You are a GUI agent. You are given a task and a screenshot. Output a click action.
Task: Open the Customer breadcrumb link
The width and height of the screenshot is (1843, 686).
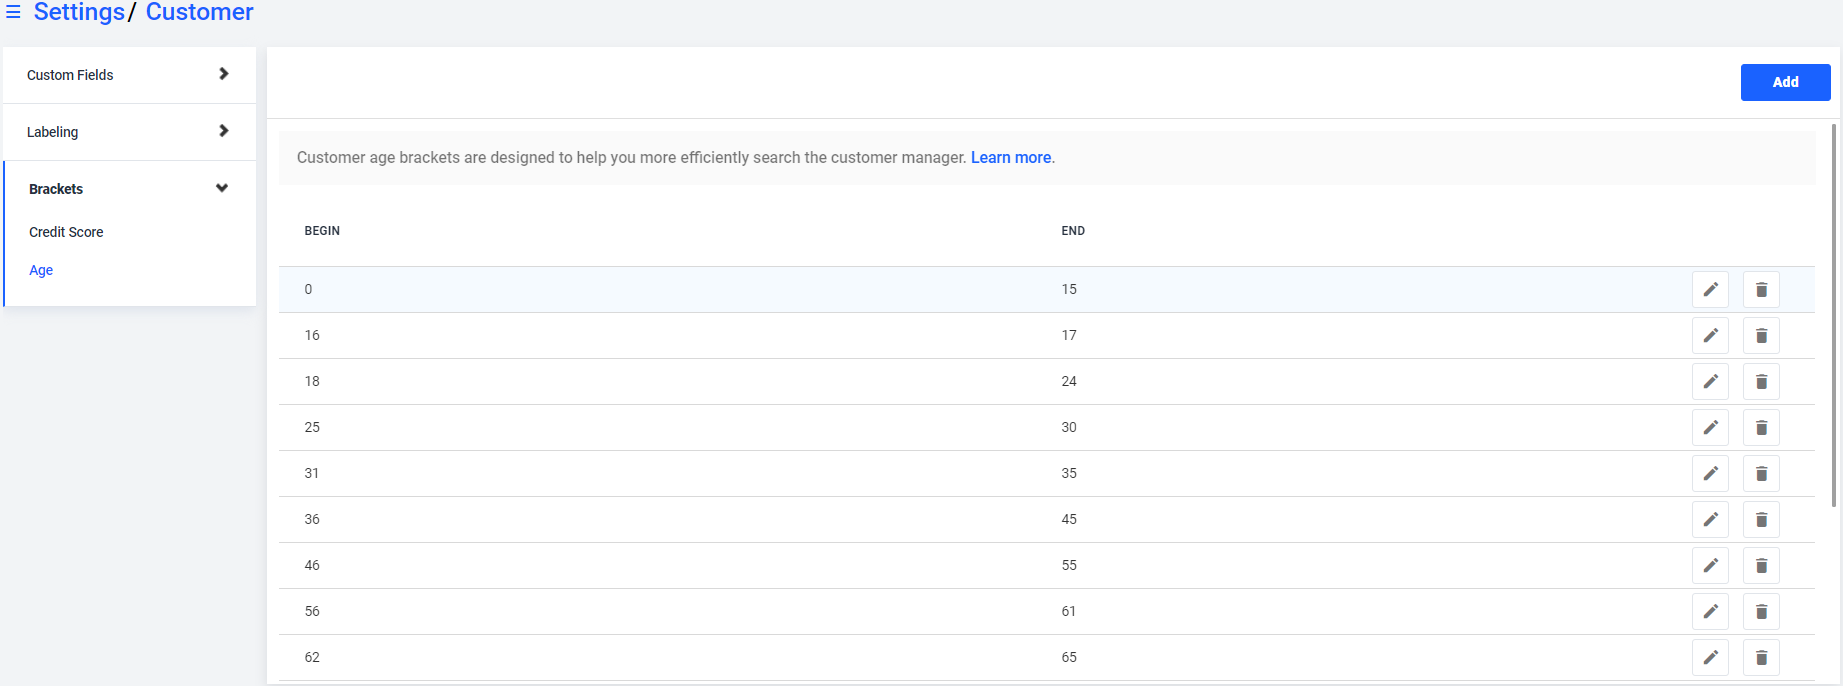200,12
